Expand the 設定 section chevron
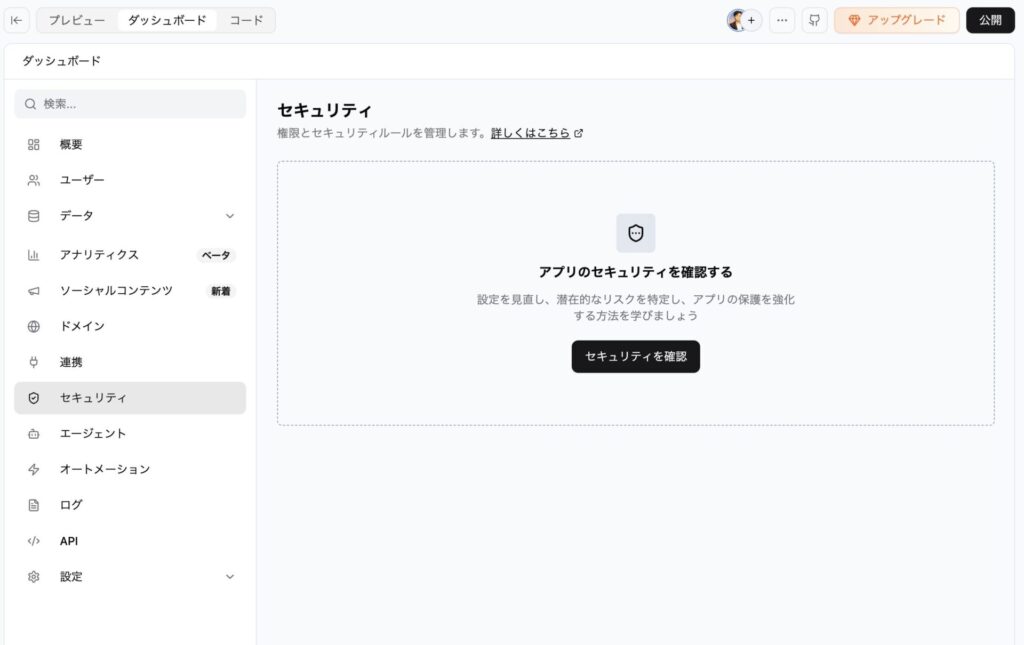Image resolution: width=1024 pixels, height=645 pixels. [x=230, y=577]
